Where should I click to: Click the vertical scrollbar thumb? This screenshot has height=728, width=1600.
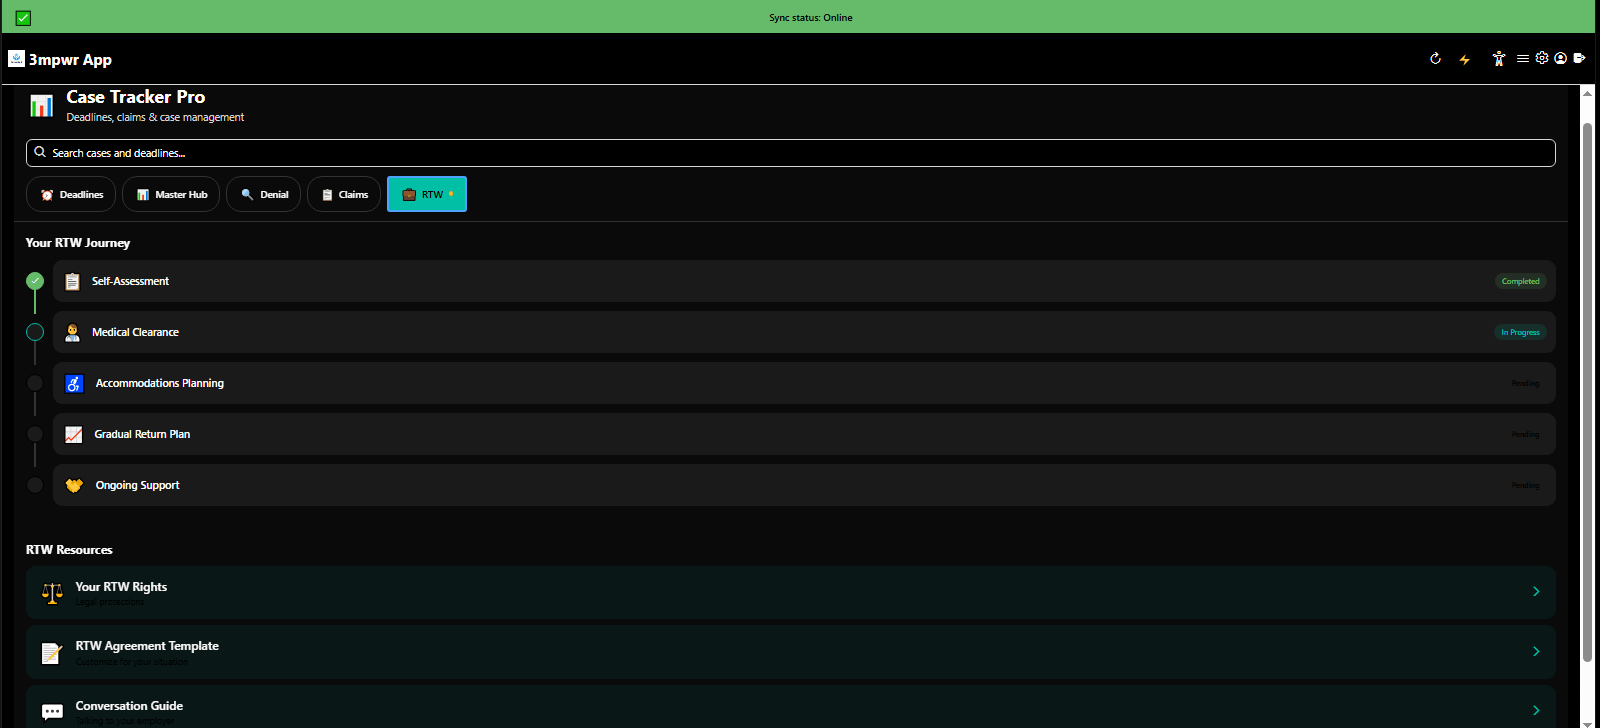click(1587, 390)
